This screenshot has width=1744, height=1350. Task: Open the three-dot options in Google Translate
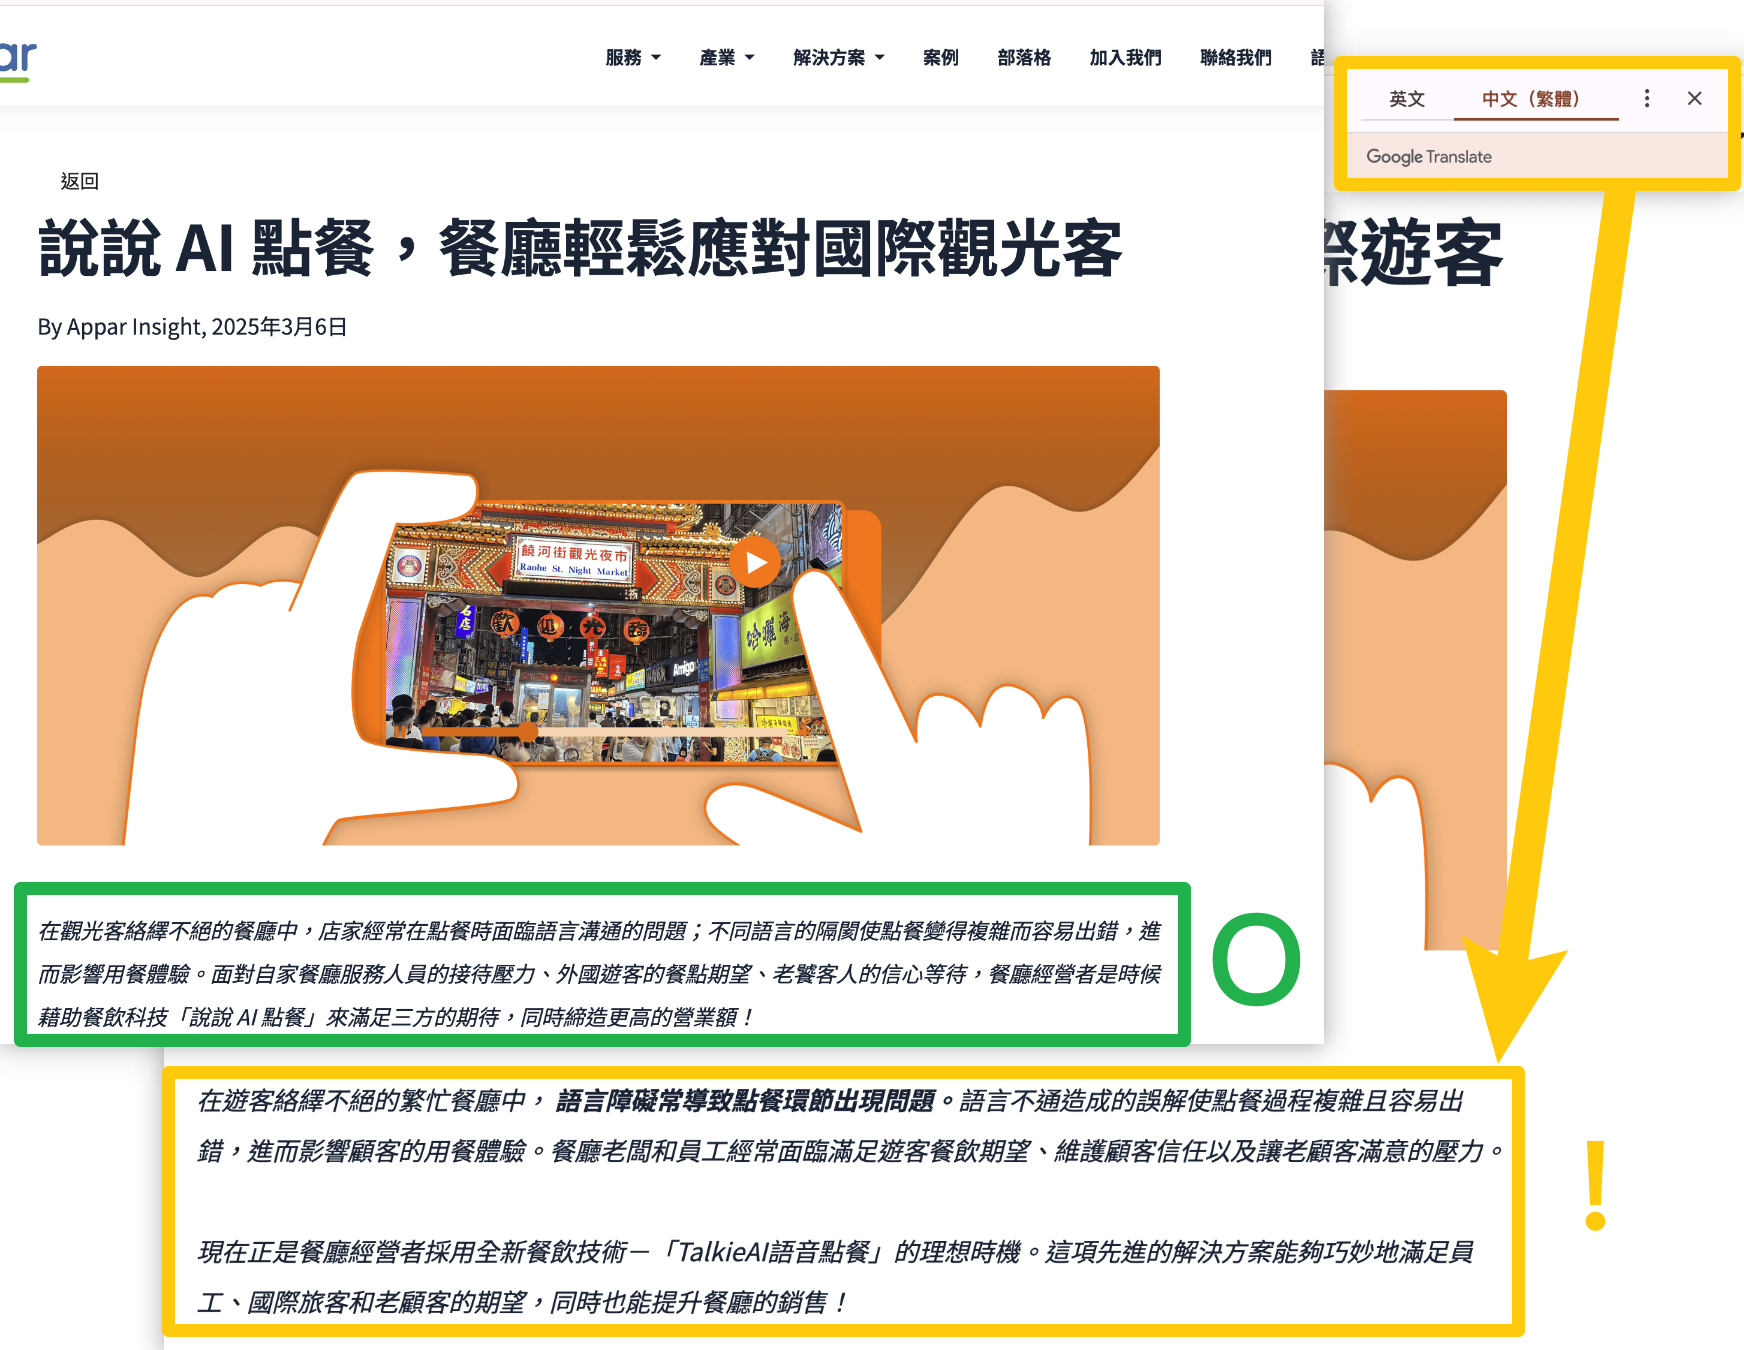[x=1646, y=98]
